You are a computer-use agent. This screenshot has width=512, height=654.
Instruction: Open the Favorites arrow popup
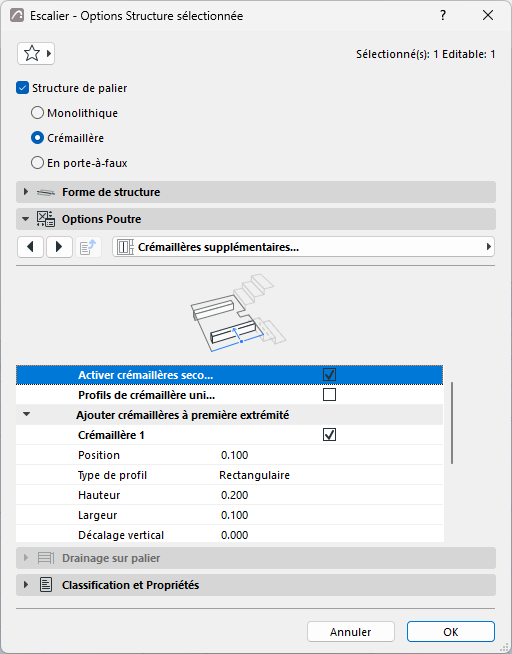click(x=49, y=53)
